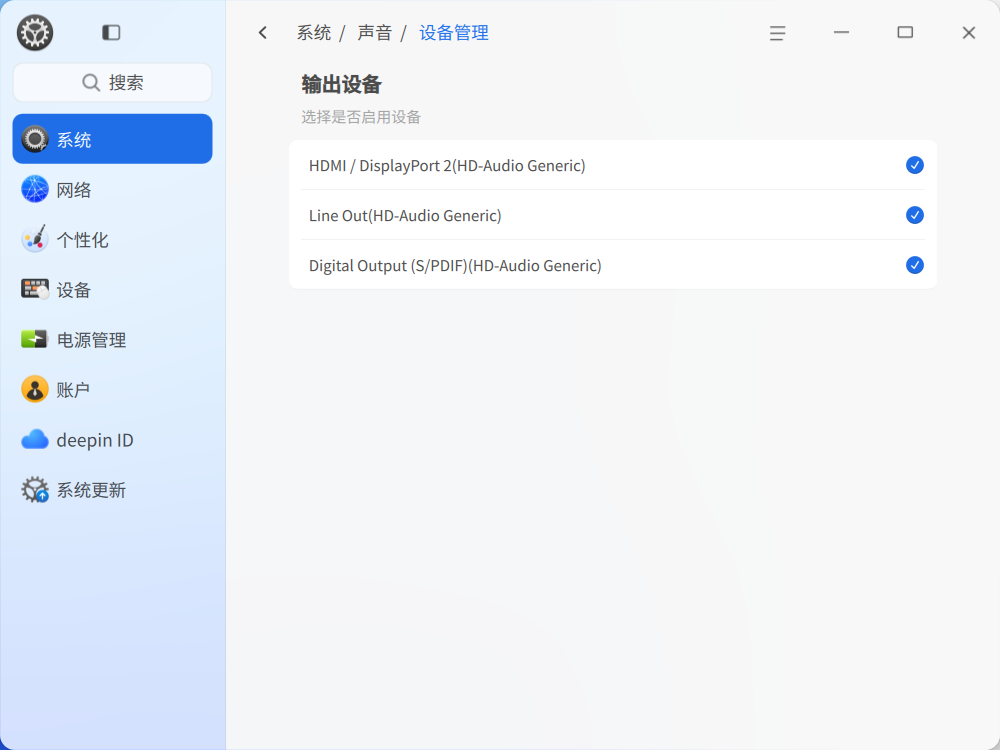Open 账户 user account icon

[34, 389]
